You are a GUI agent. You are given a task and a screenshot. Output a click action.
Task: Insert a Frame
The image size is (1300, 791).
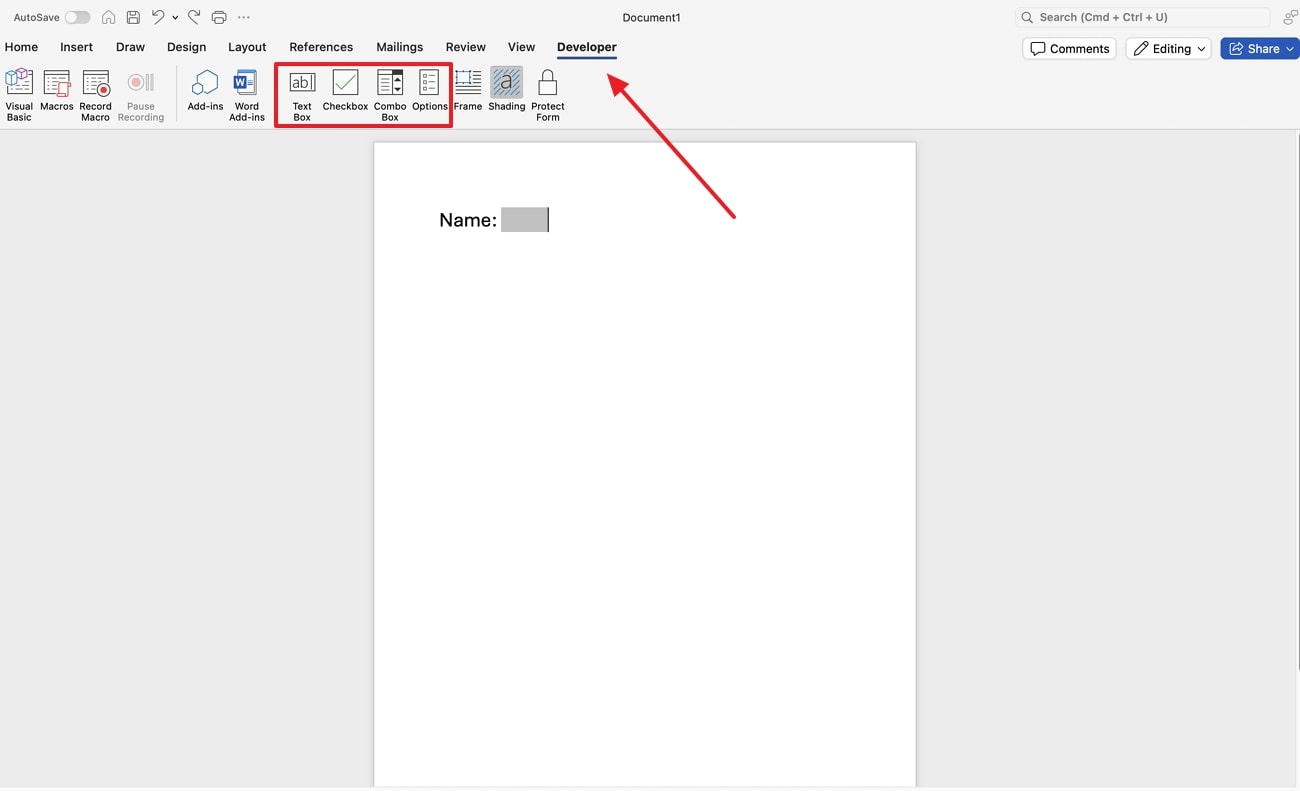click(468, 91)
